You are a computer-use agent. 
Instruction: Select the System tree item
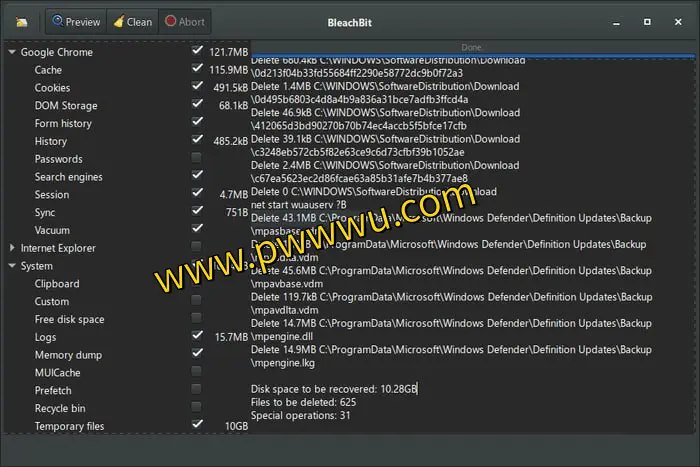click(37, 266)
